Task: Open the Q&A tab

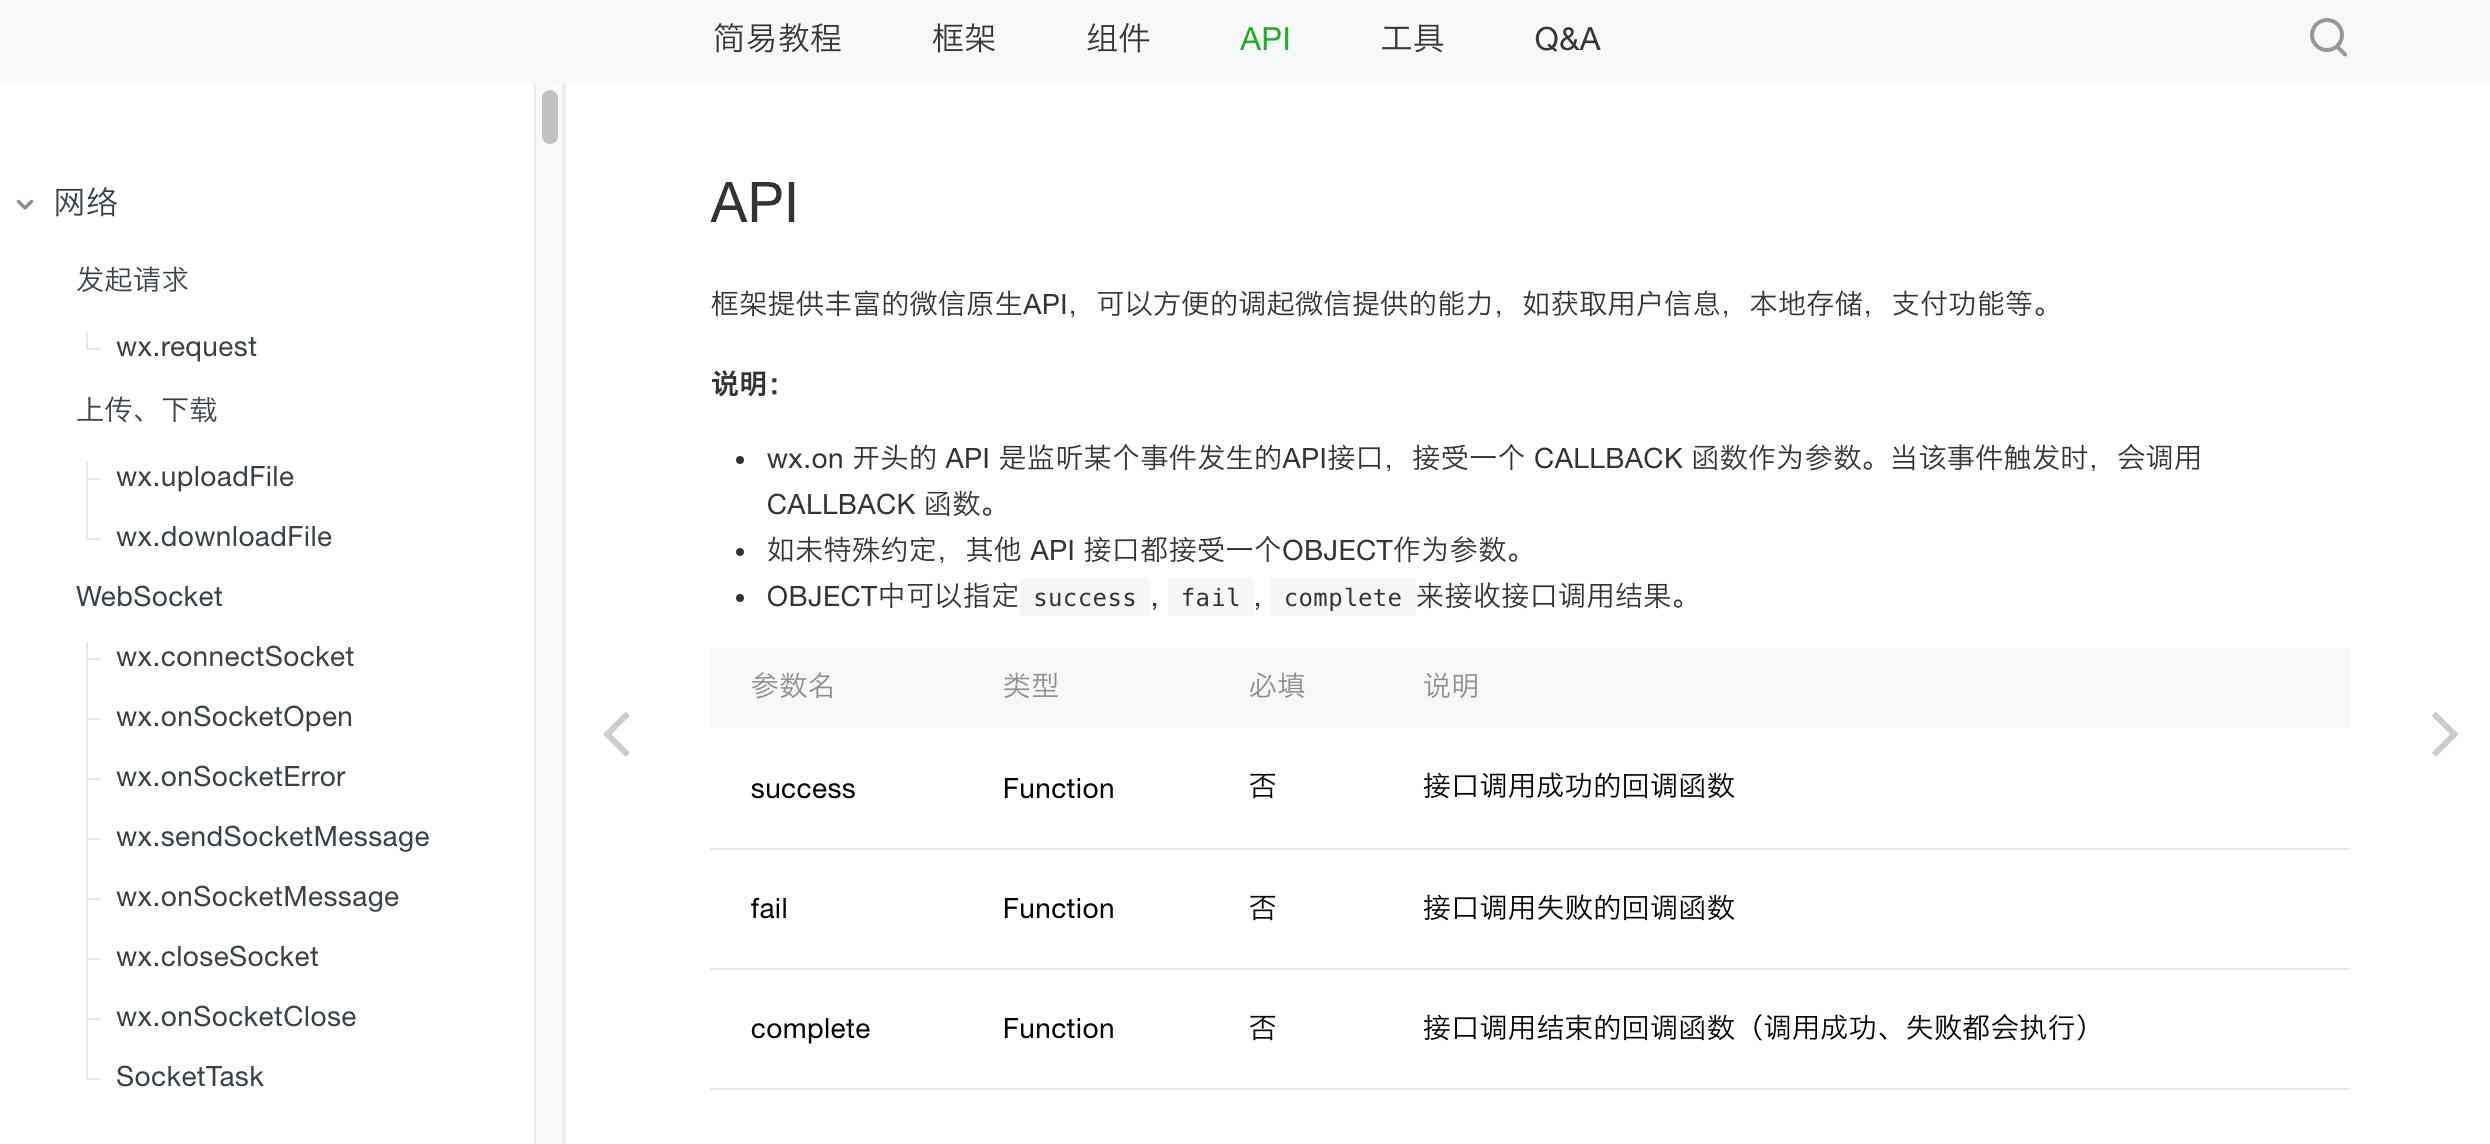Action: pyautogui.click(x=1567, y=38)
